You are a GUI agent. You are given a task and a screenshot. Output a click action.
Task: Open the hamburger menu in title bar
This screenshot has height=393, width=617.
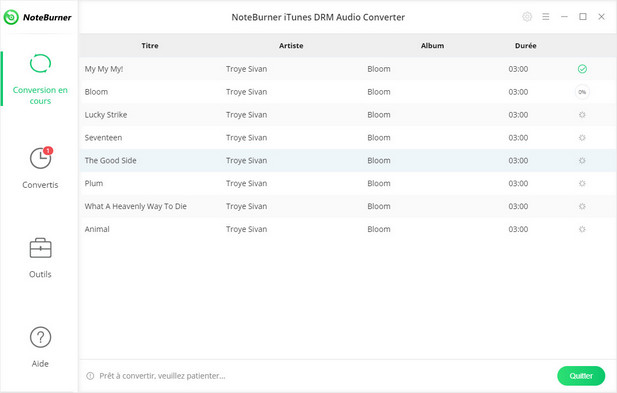pyautogui.click(x=545, y=17)
